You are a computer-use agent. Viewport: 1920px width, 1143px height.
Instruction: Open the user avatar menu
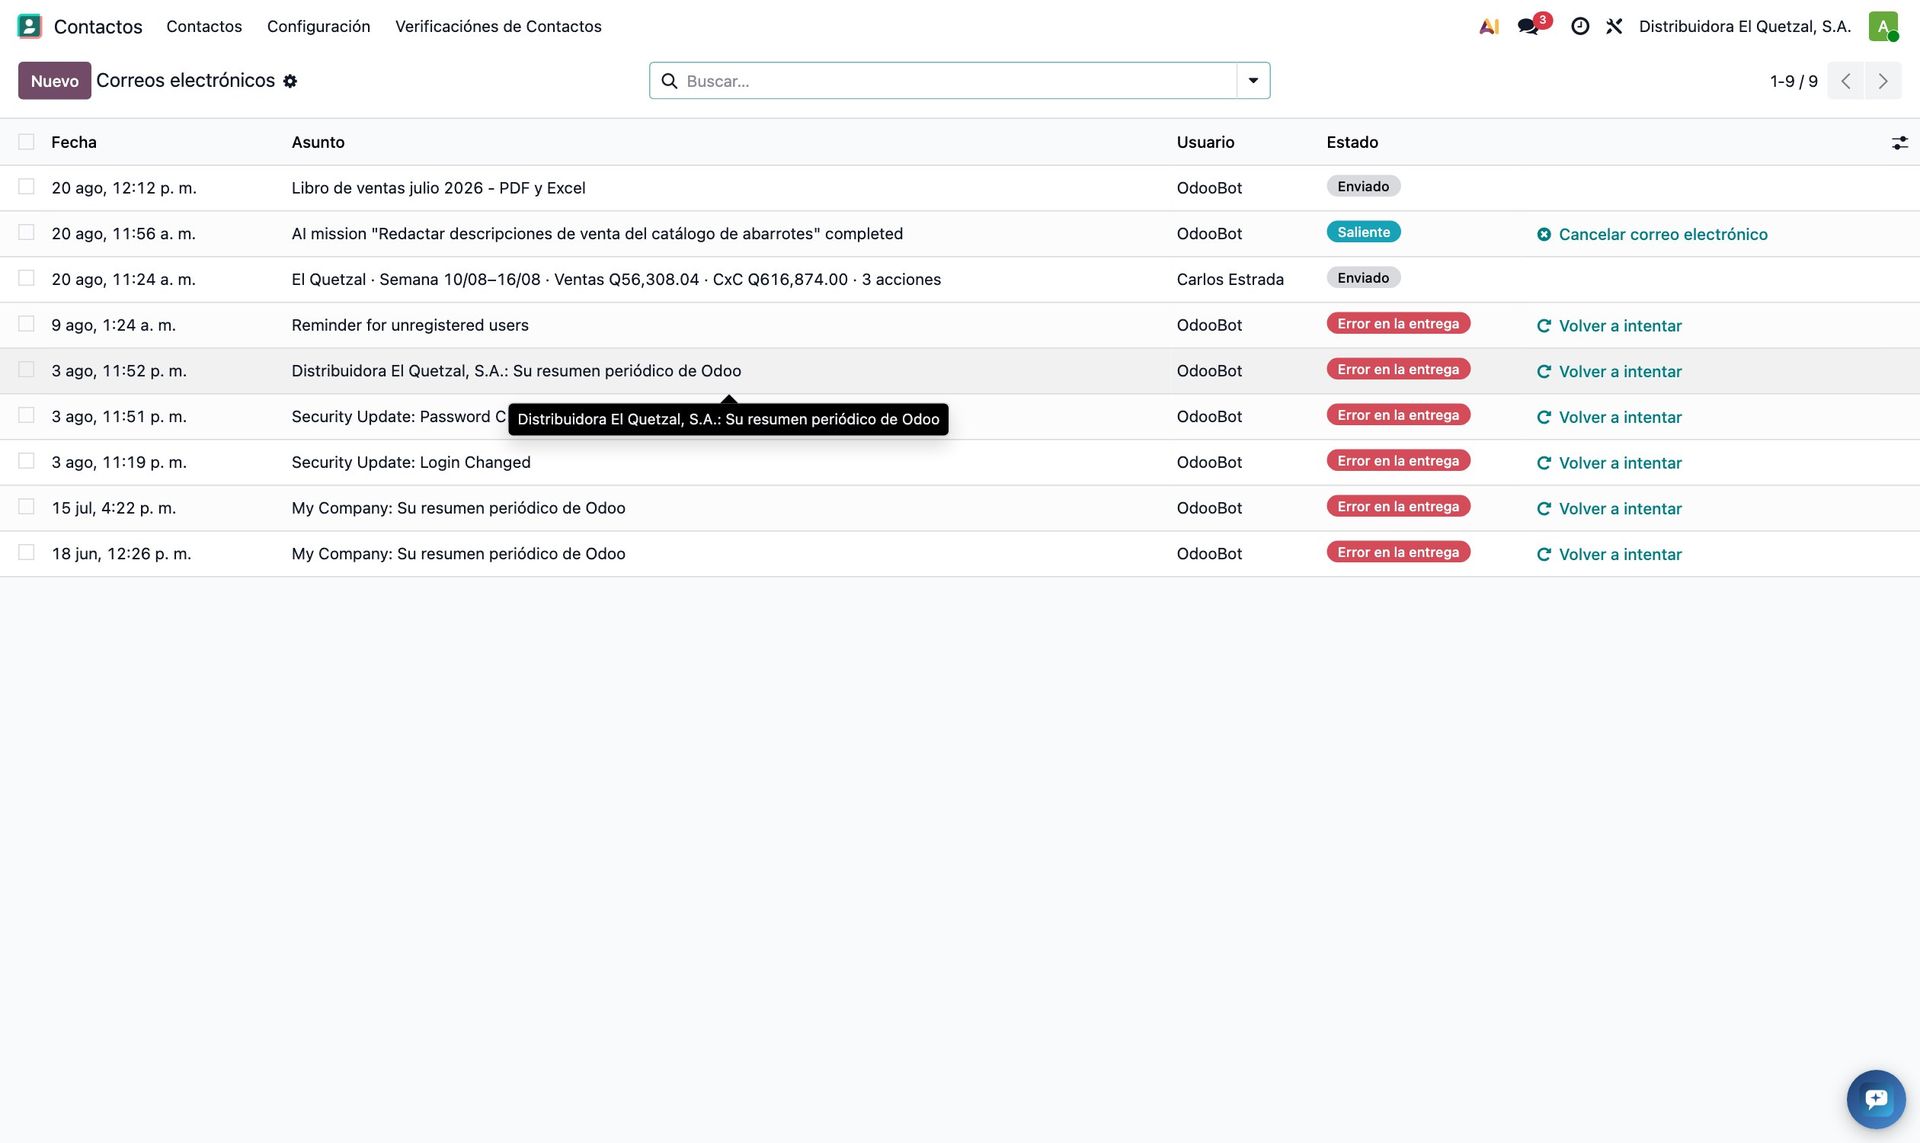[x=1883, y=26]
